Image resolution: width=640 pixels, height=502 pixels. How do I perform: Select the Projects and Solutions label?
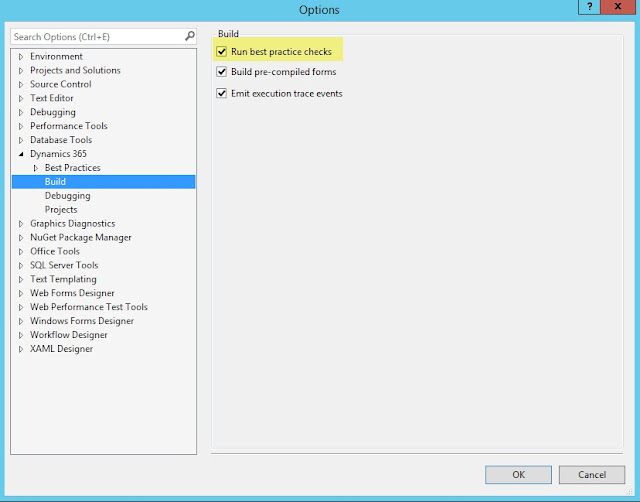(75, 70)
